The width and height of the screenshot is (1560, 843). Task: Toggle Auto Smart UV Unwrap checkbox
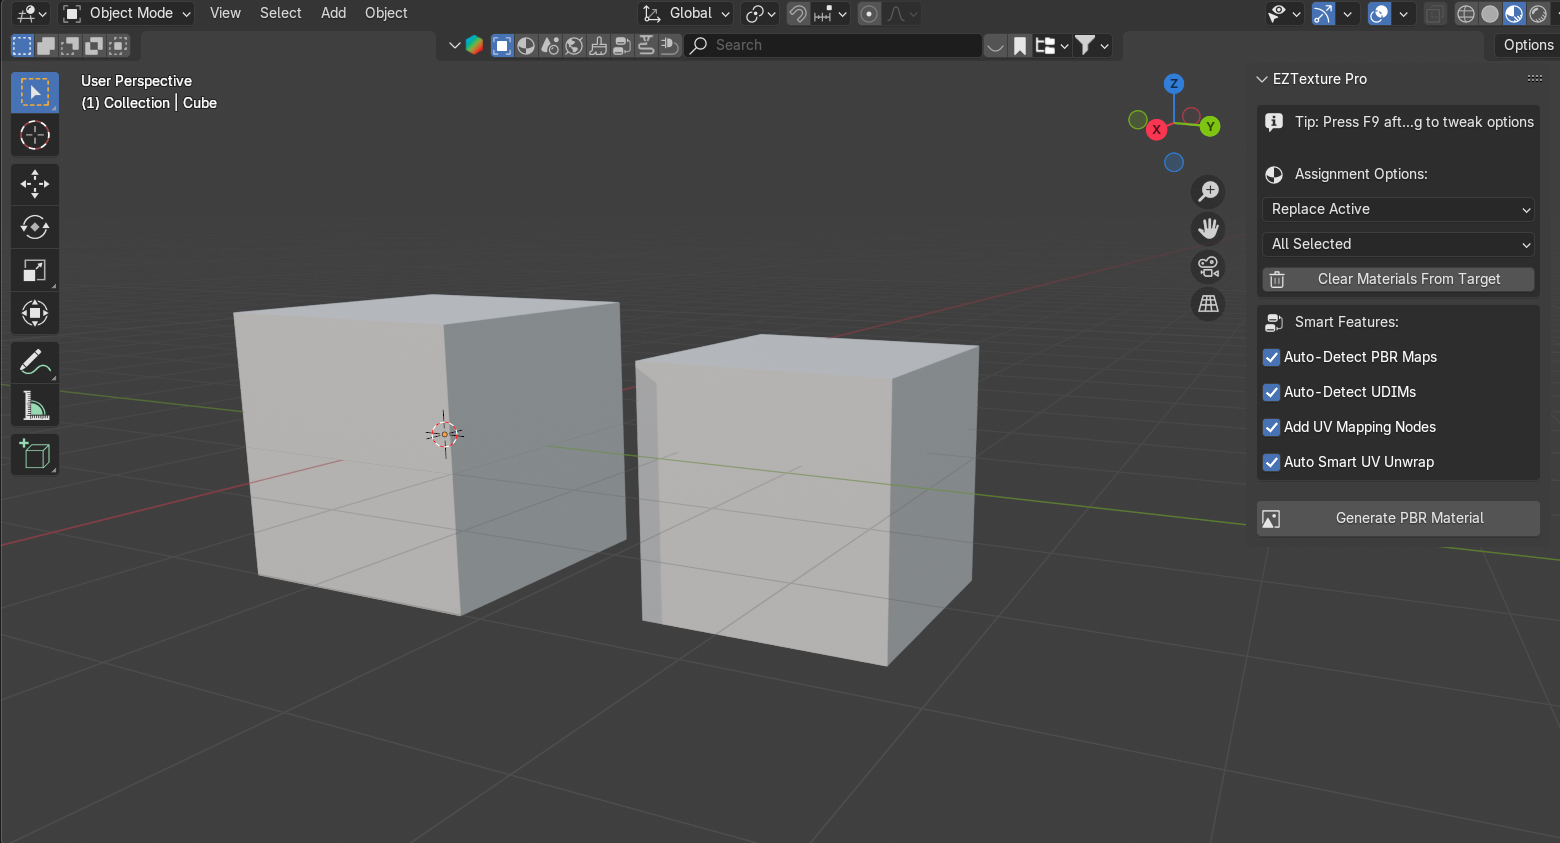1272,462
